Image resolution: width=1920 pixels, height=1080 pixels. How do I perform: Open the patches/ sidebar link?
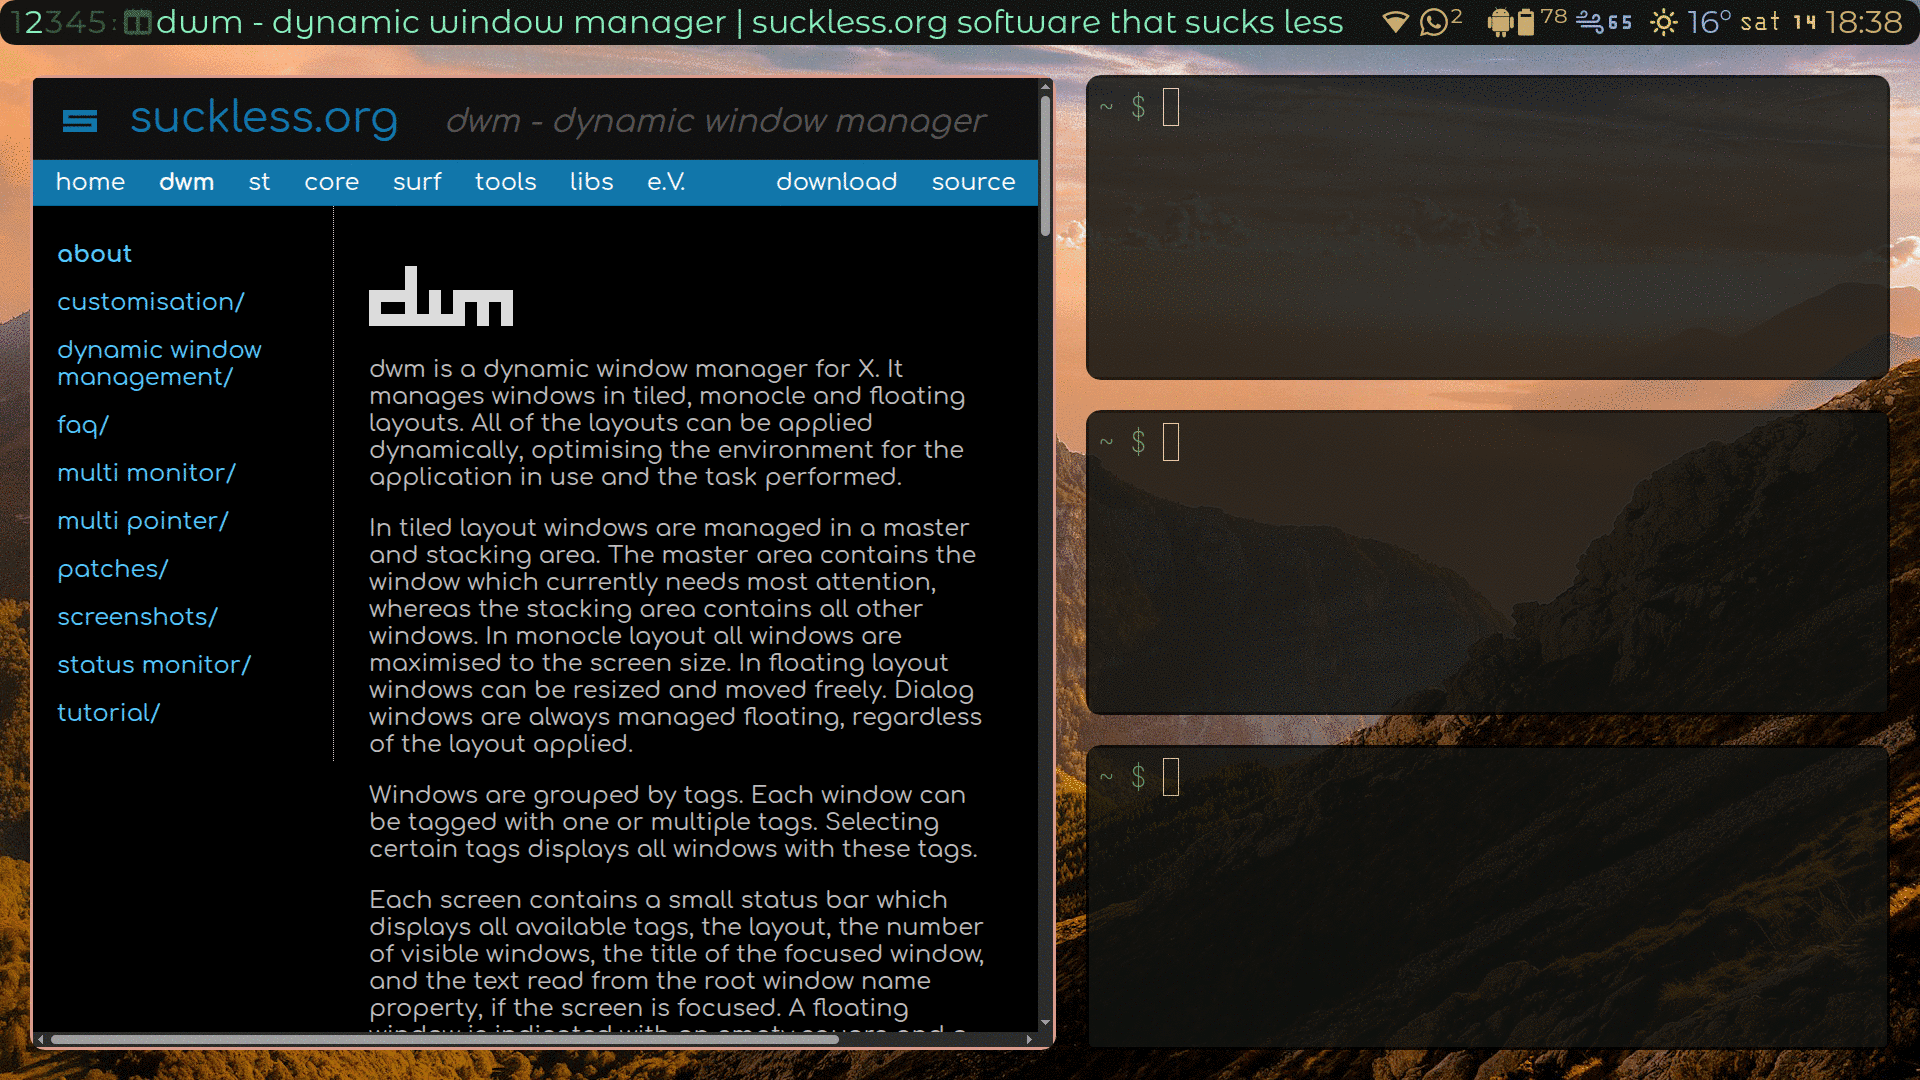tap(112, 569)
